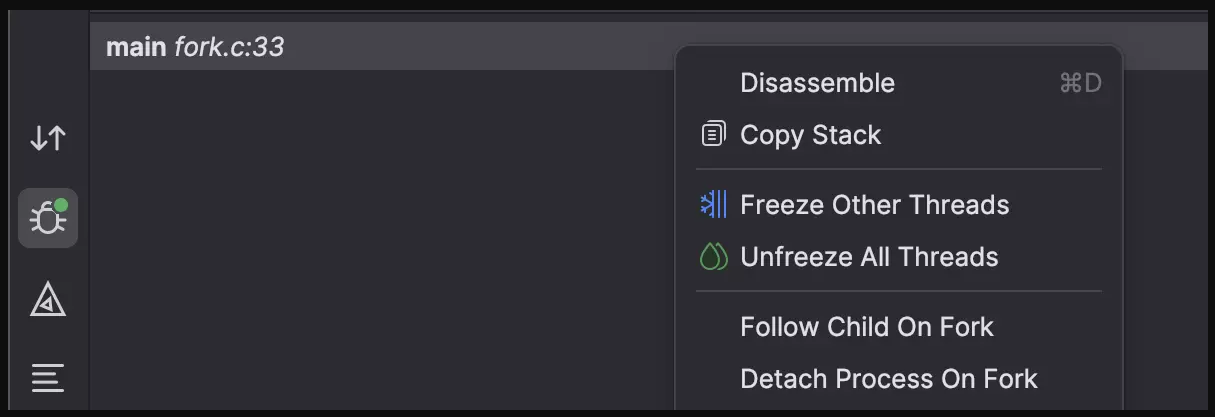Click the bold 'main' function name
1215x417 pixels.
click(136, 47)
